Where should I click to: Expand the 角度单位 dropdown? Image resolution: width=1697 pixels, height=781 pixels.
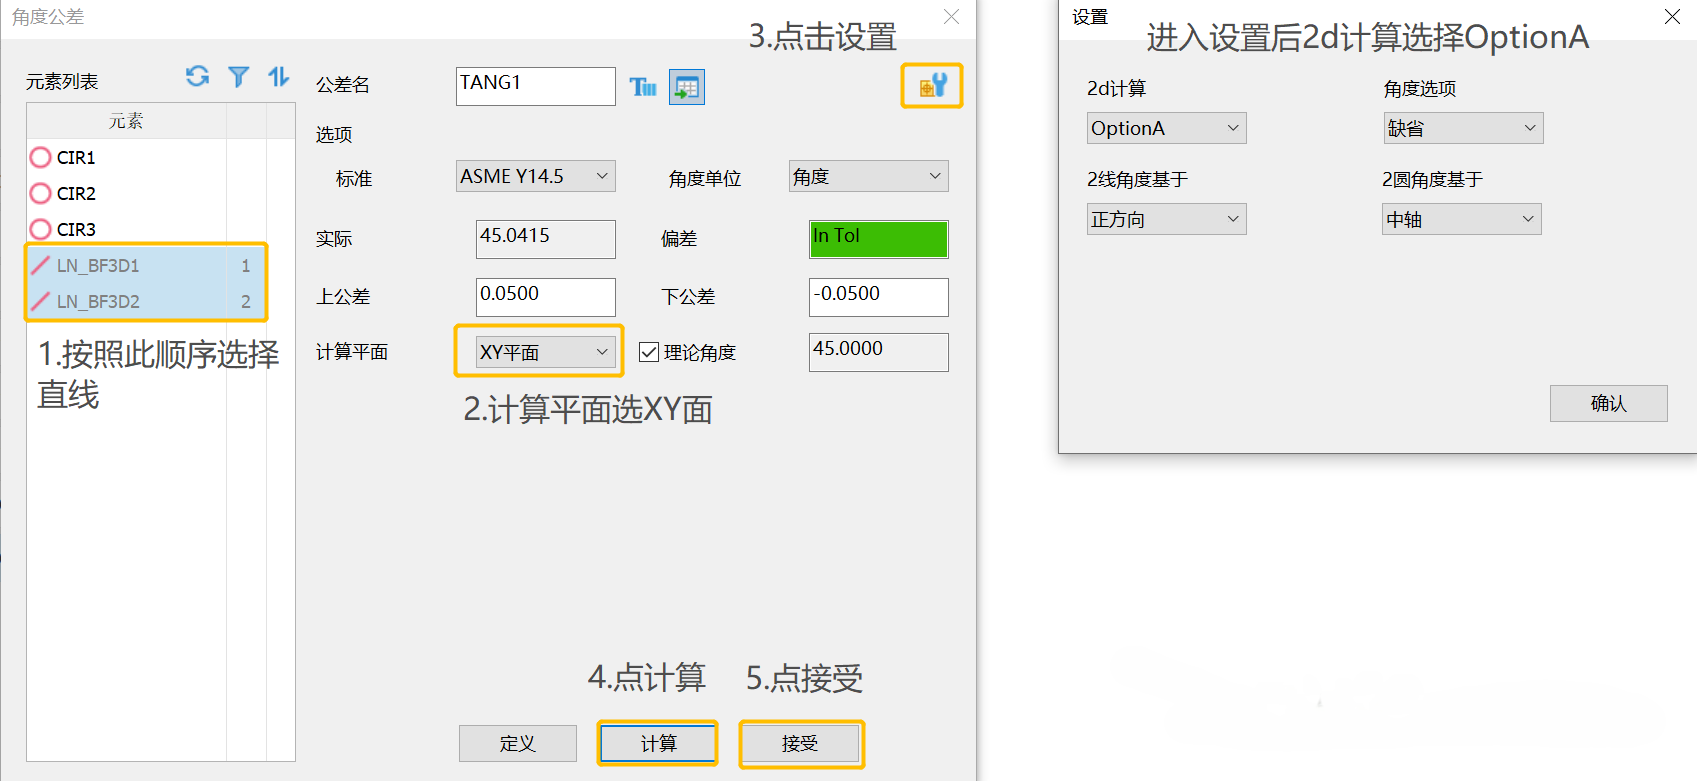868,177
